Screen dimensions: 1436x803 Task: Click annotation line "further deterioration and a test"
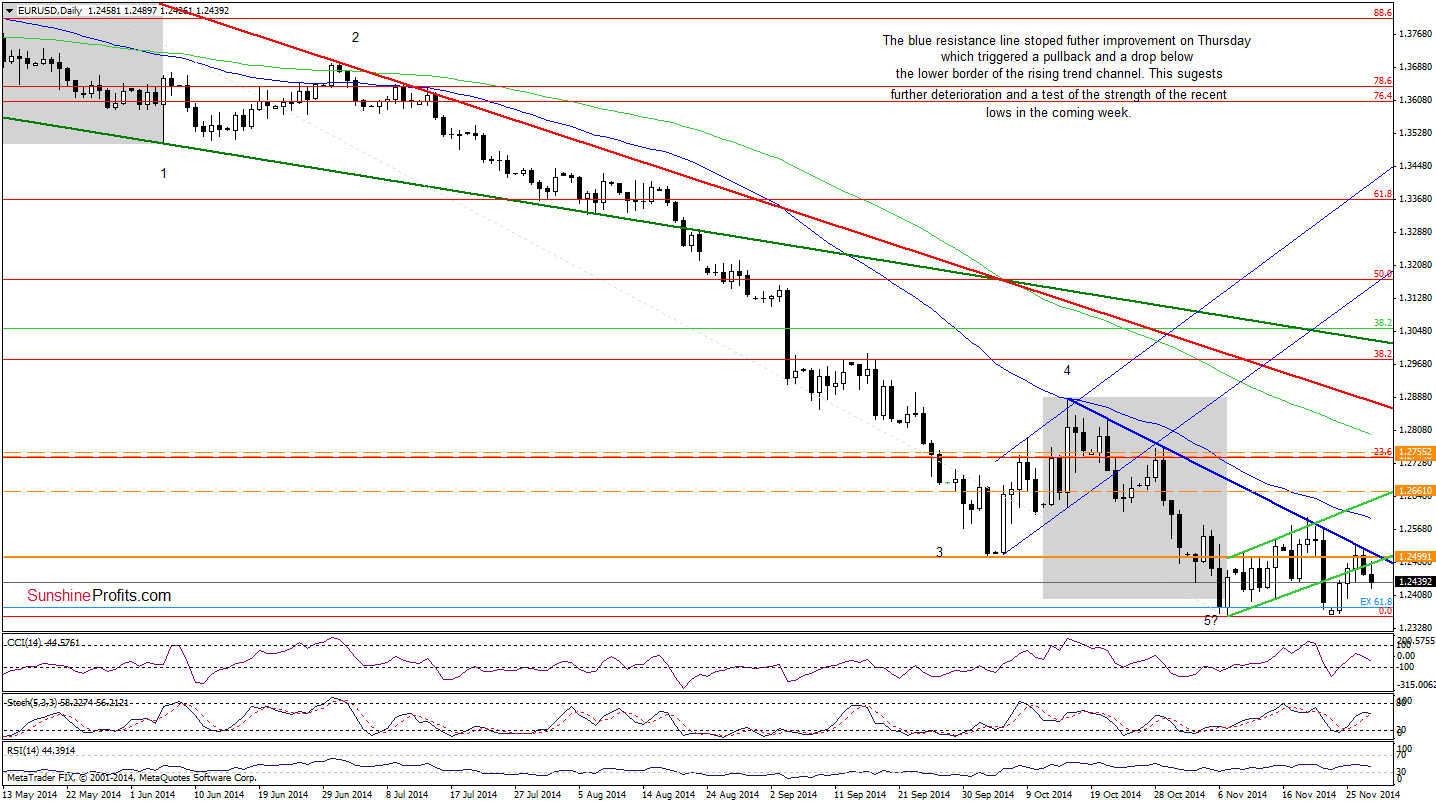pos(1059,94)
